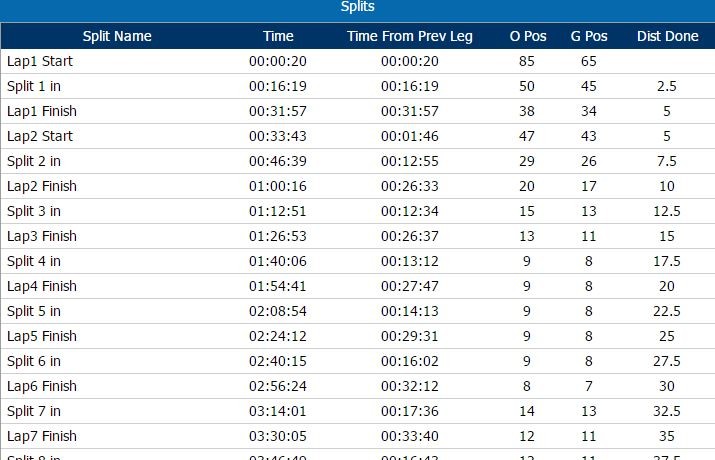Image resolution: width=715 pixels, height=460 pixels.
Task: Select the Lap7 Finish row
Action: (x=358, y=436)
